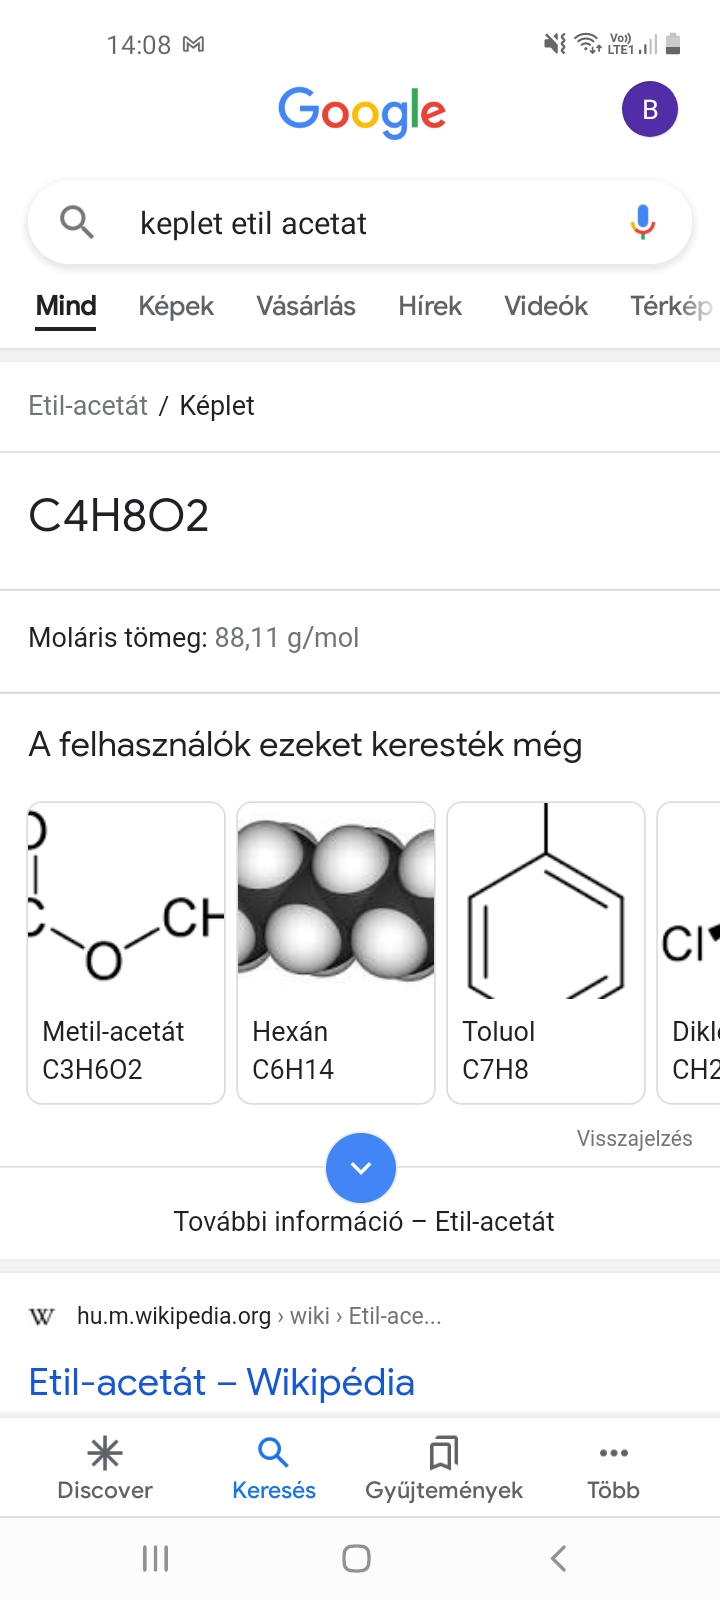
Task: Expand further info with blue chevron
Action: point(361,1168)
